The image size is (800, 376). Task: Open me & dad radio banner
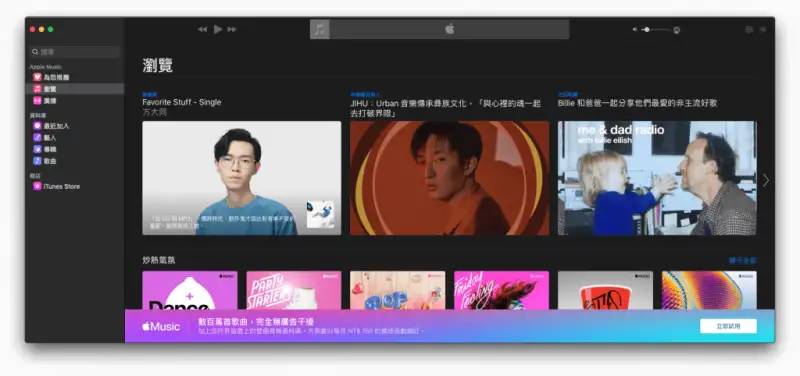657,178
